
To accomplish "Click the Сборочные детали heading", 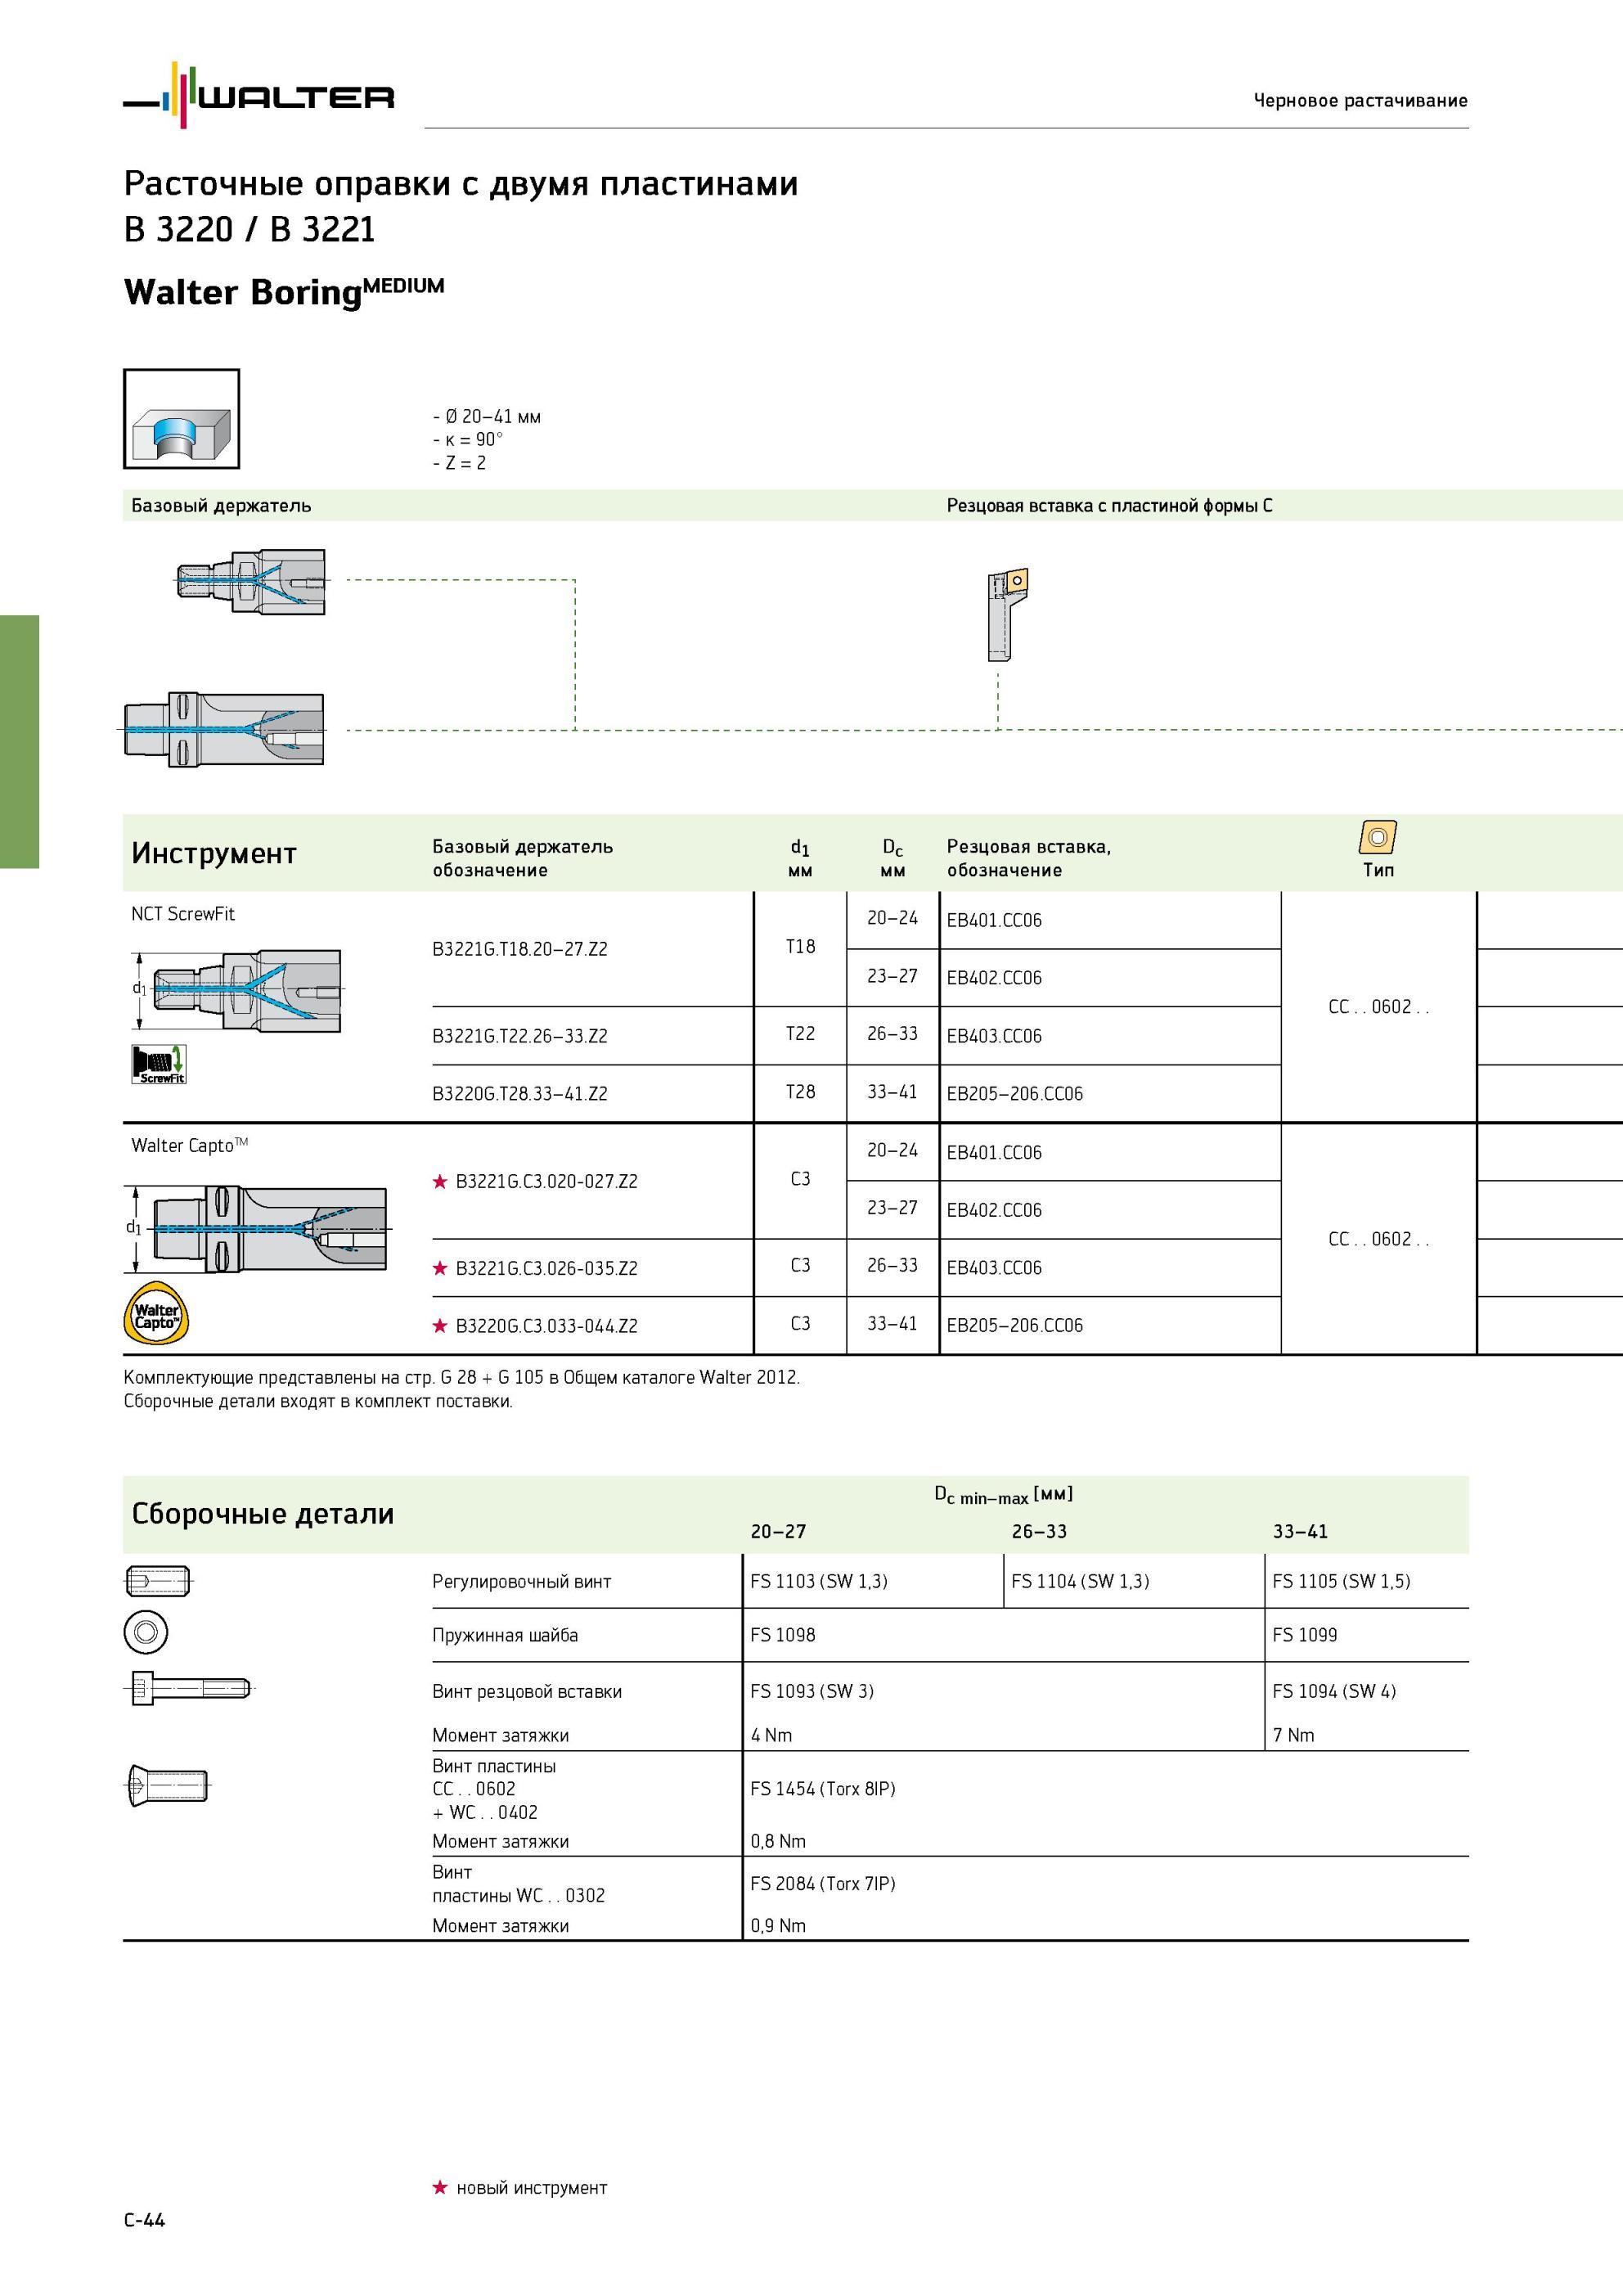I will [263, 1514].
